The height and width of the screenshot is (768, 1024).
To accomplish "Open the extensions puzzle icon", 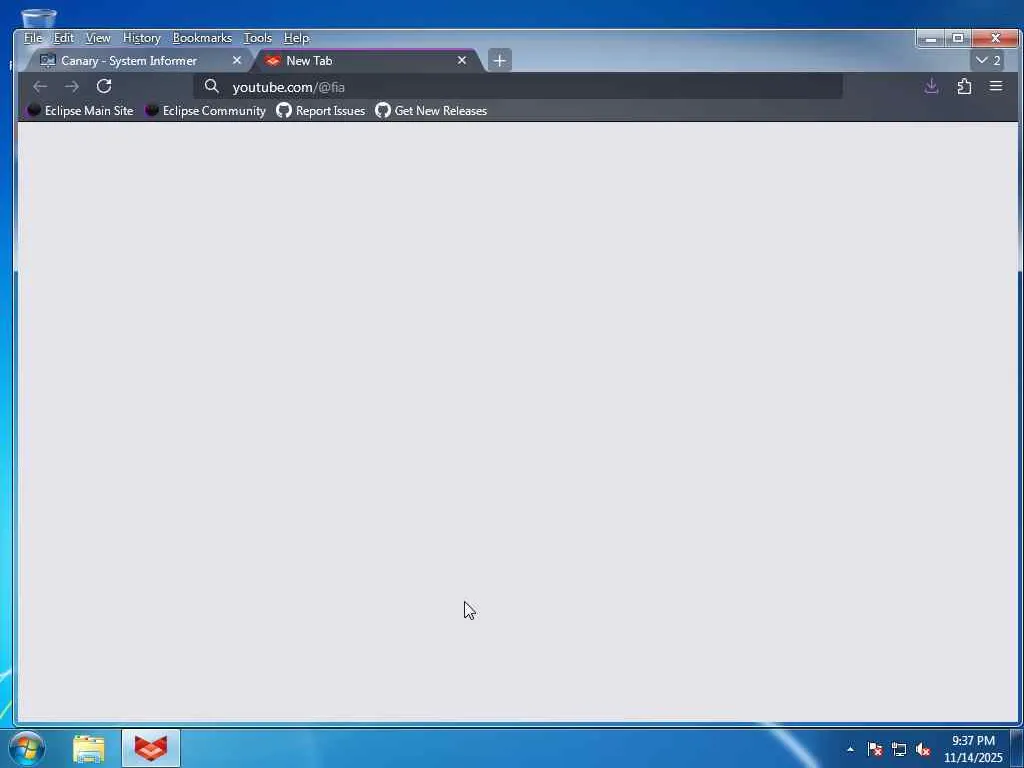I will (964, 86).
